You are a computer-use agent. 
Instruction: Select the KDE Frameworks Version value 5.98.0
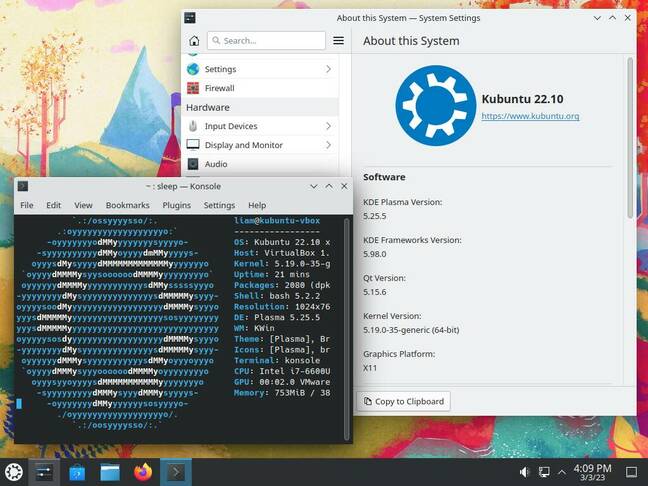tap(374, 254)
